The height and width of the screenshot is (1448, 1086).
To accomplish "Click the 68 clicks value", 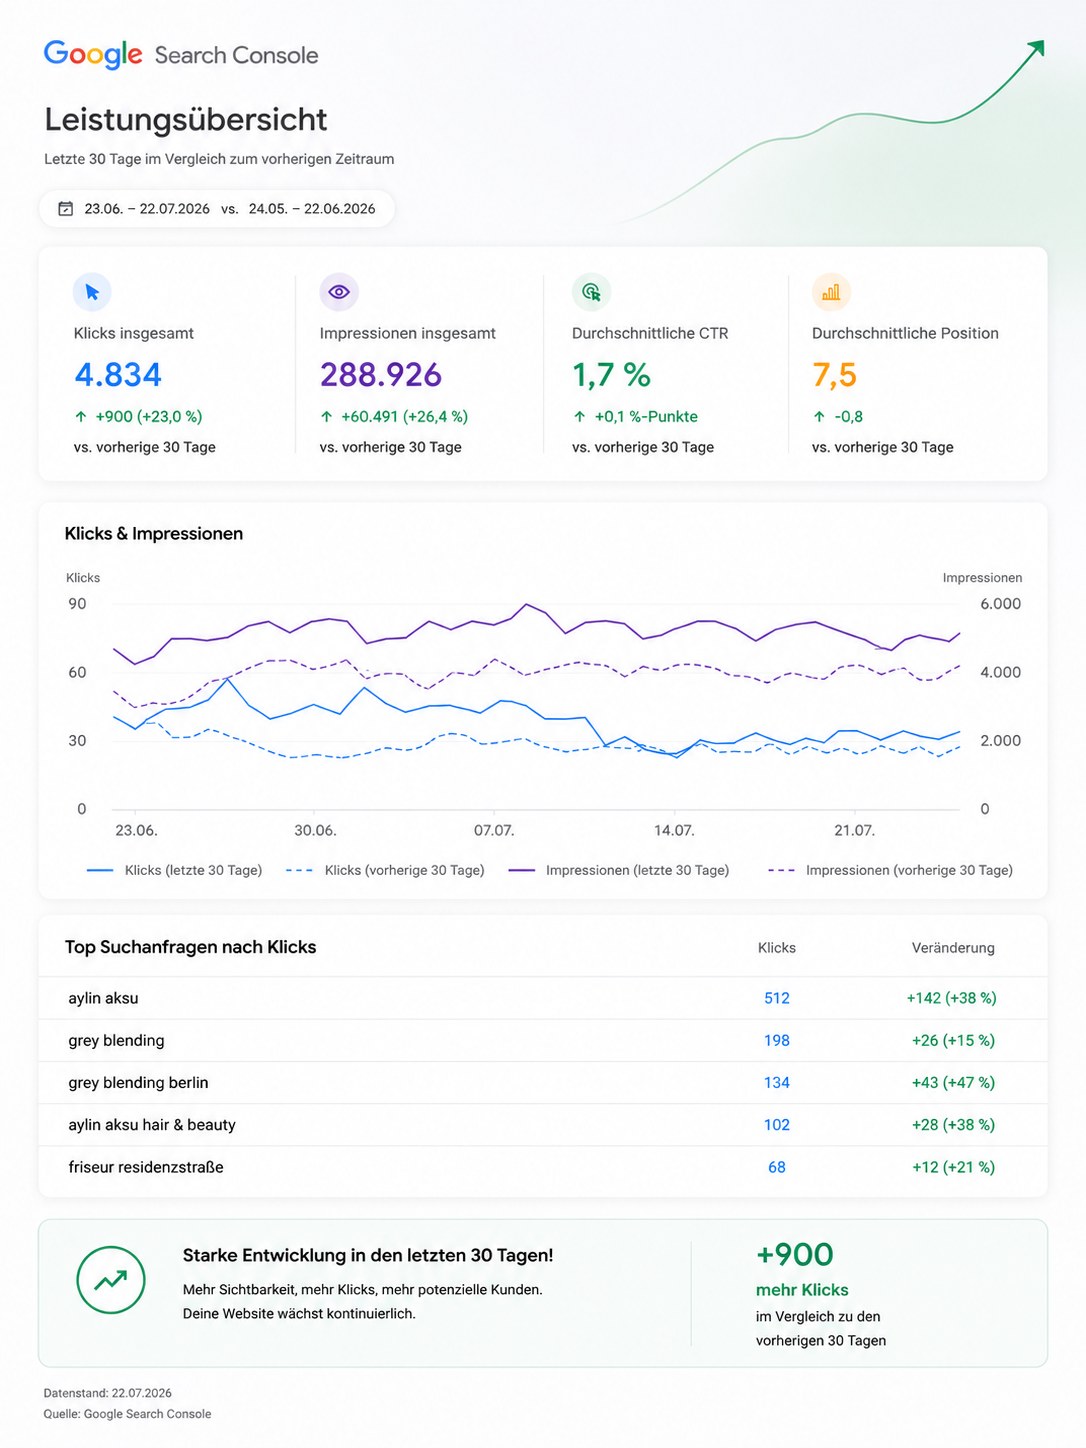I will pos(777,1167).
